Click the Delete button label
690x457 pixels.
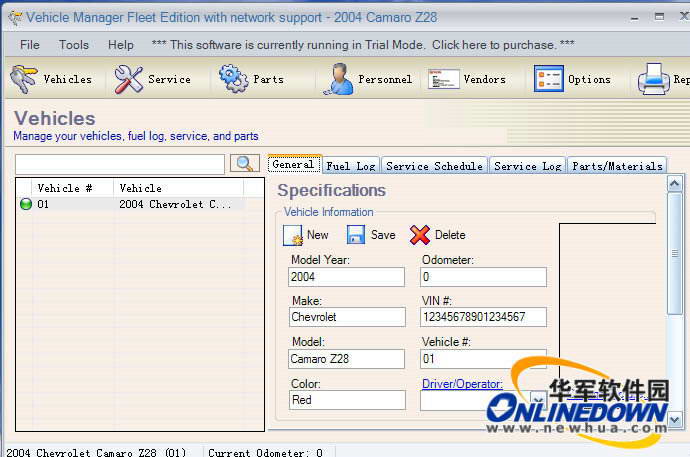[x=450, y=235]
